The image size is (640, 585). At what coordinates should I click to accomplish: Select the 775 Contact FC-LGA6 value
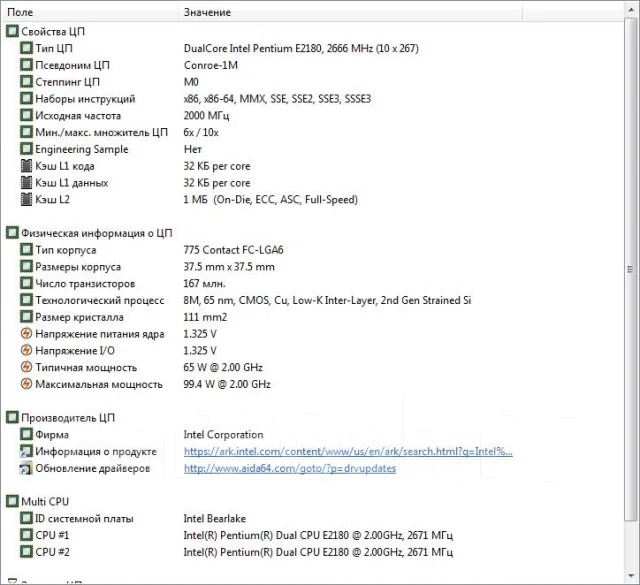pos(233,250)
